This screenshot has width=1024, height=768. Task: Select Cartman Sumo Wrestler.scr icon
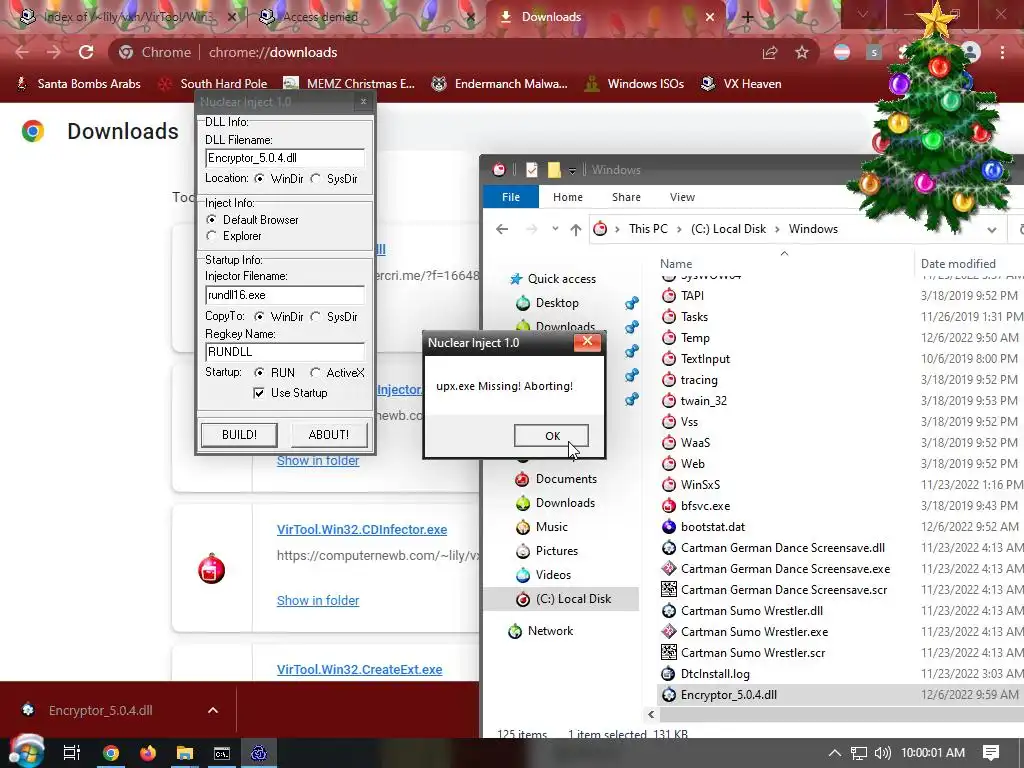(669, 652)
